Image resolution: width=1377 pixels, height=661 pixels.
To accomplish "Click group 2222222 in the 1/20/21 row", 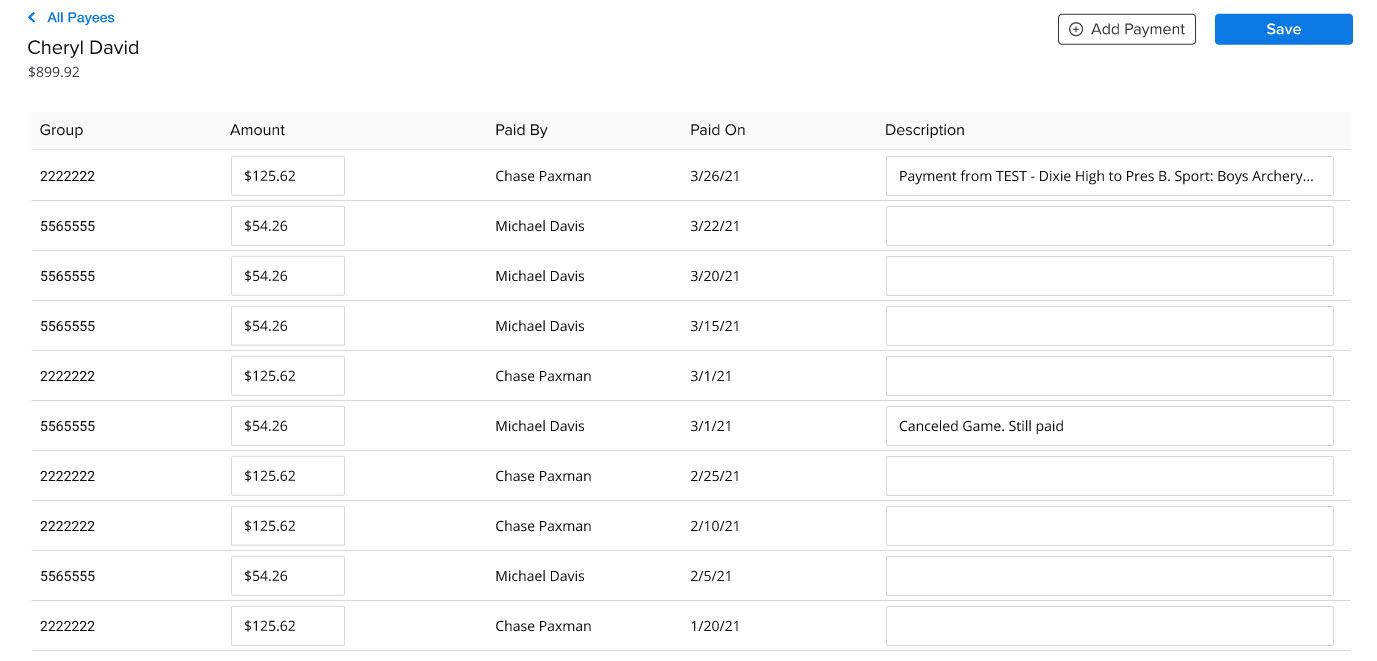I will [x=68, y=626].
